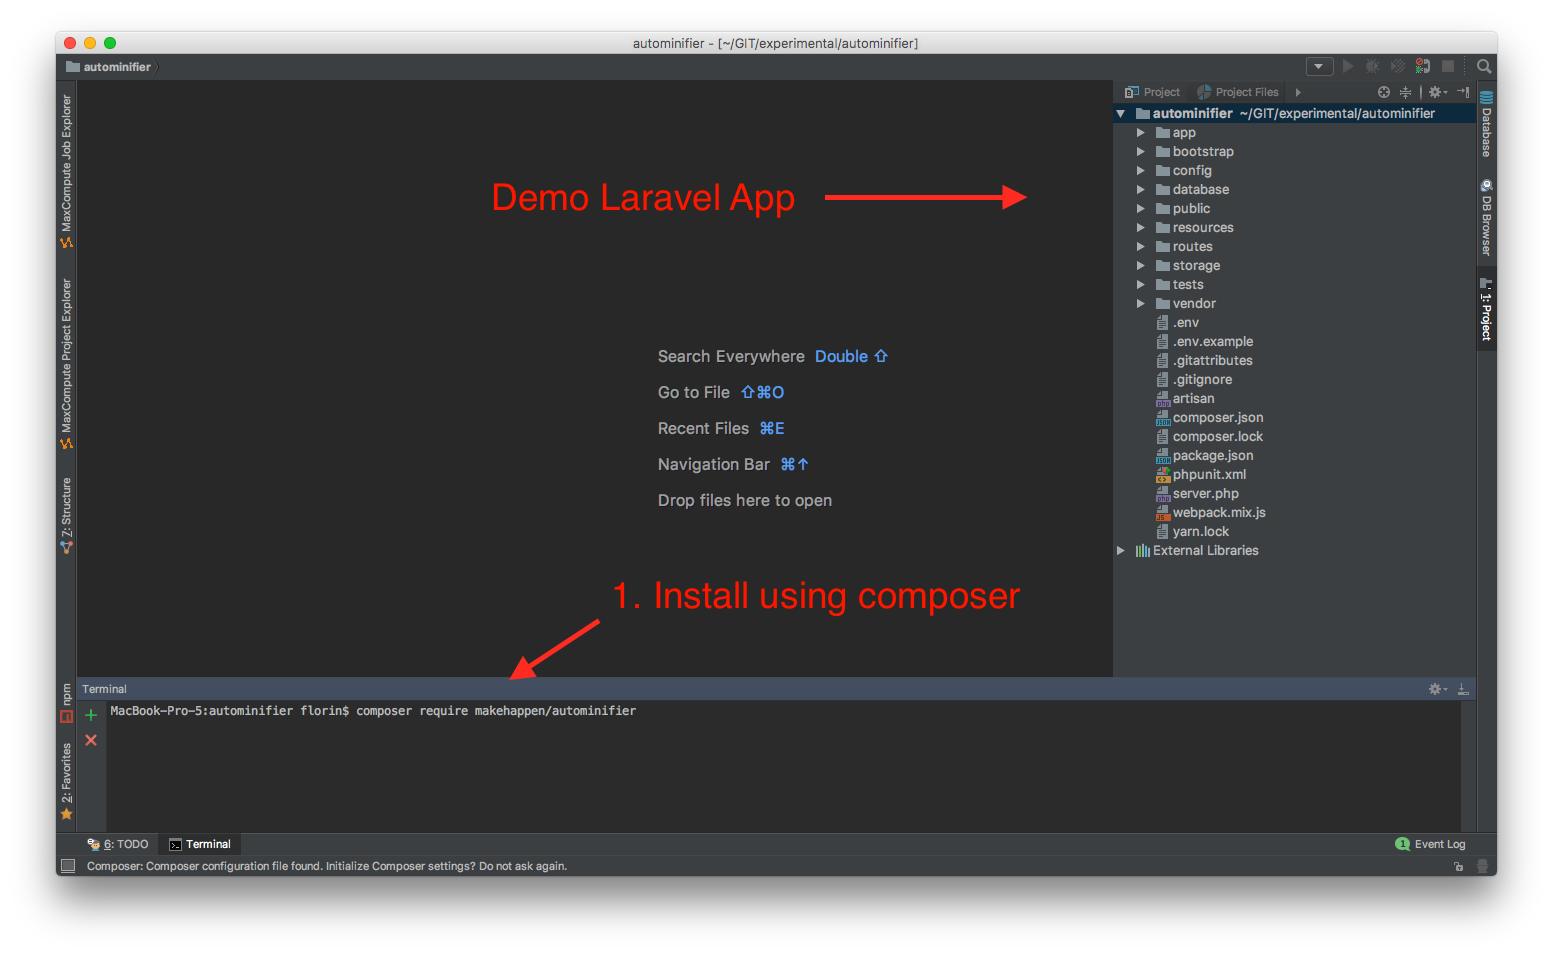The width and height of the screenshot is (1553, 956).
Task: Expand the storage folder
Action: [x=1140, y=266]
